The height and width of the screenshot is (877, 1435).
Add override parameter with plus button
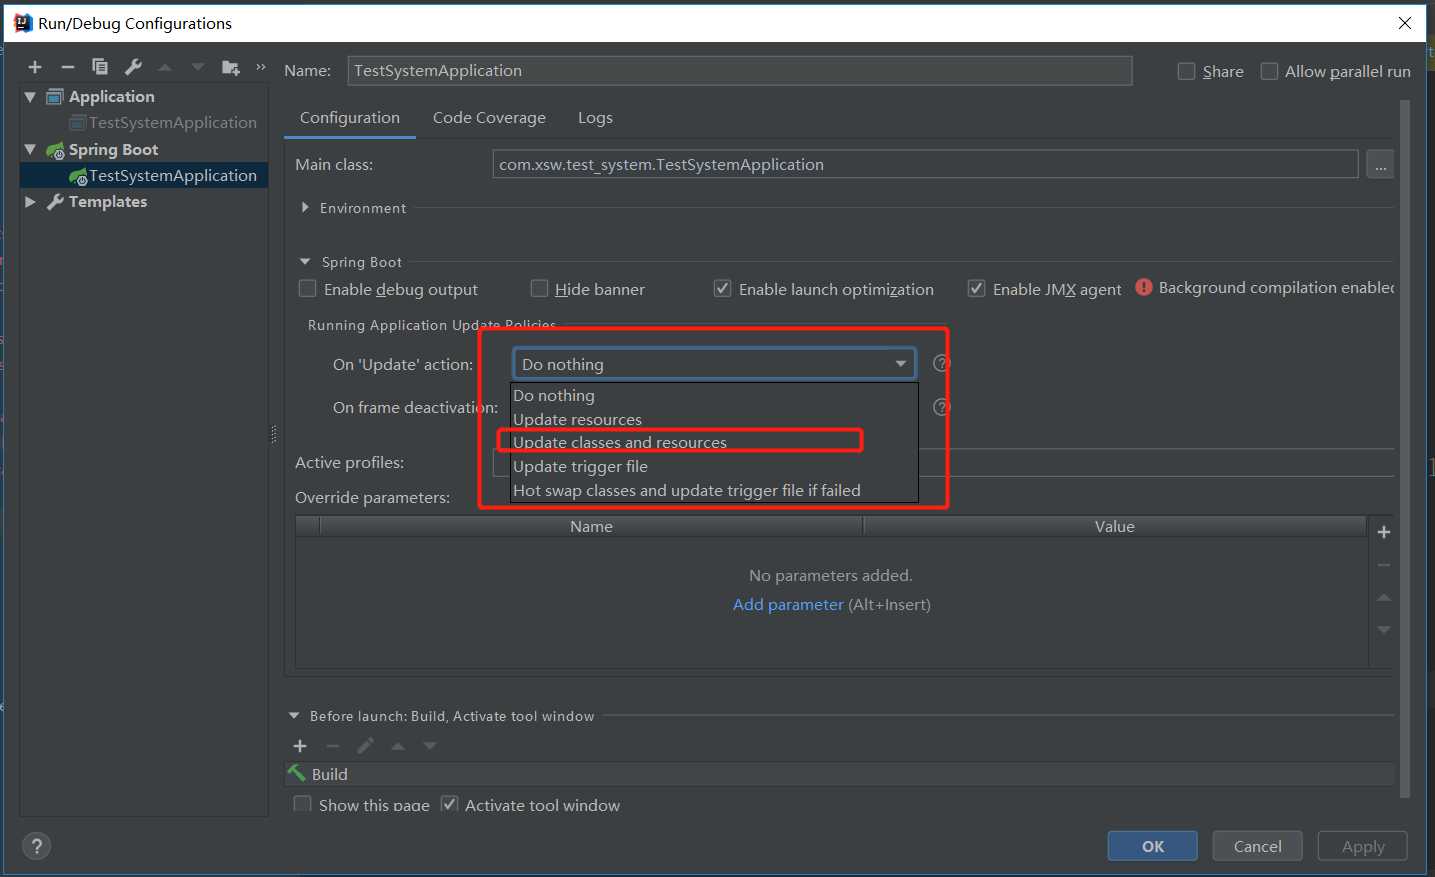coord(1384,532)
